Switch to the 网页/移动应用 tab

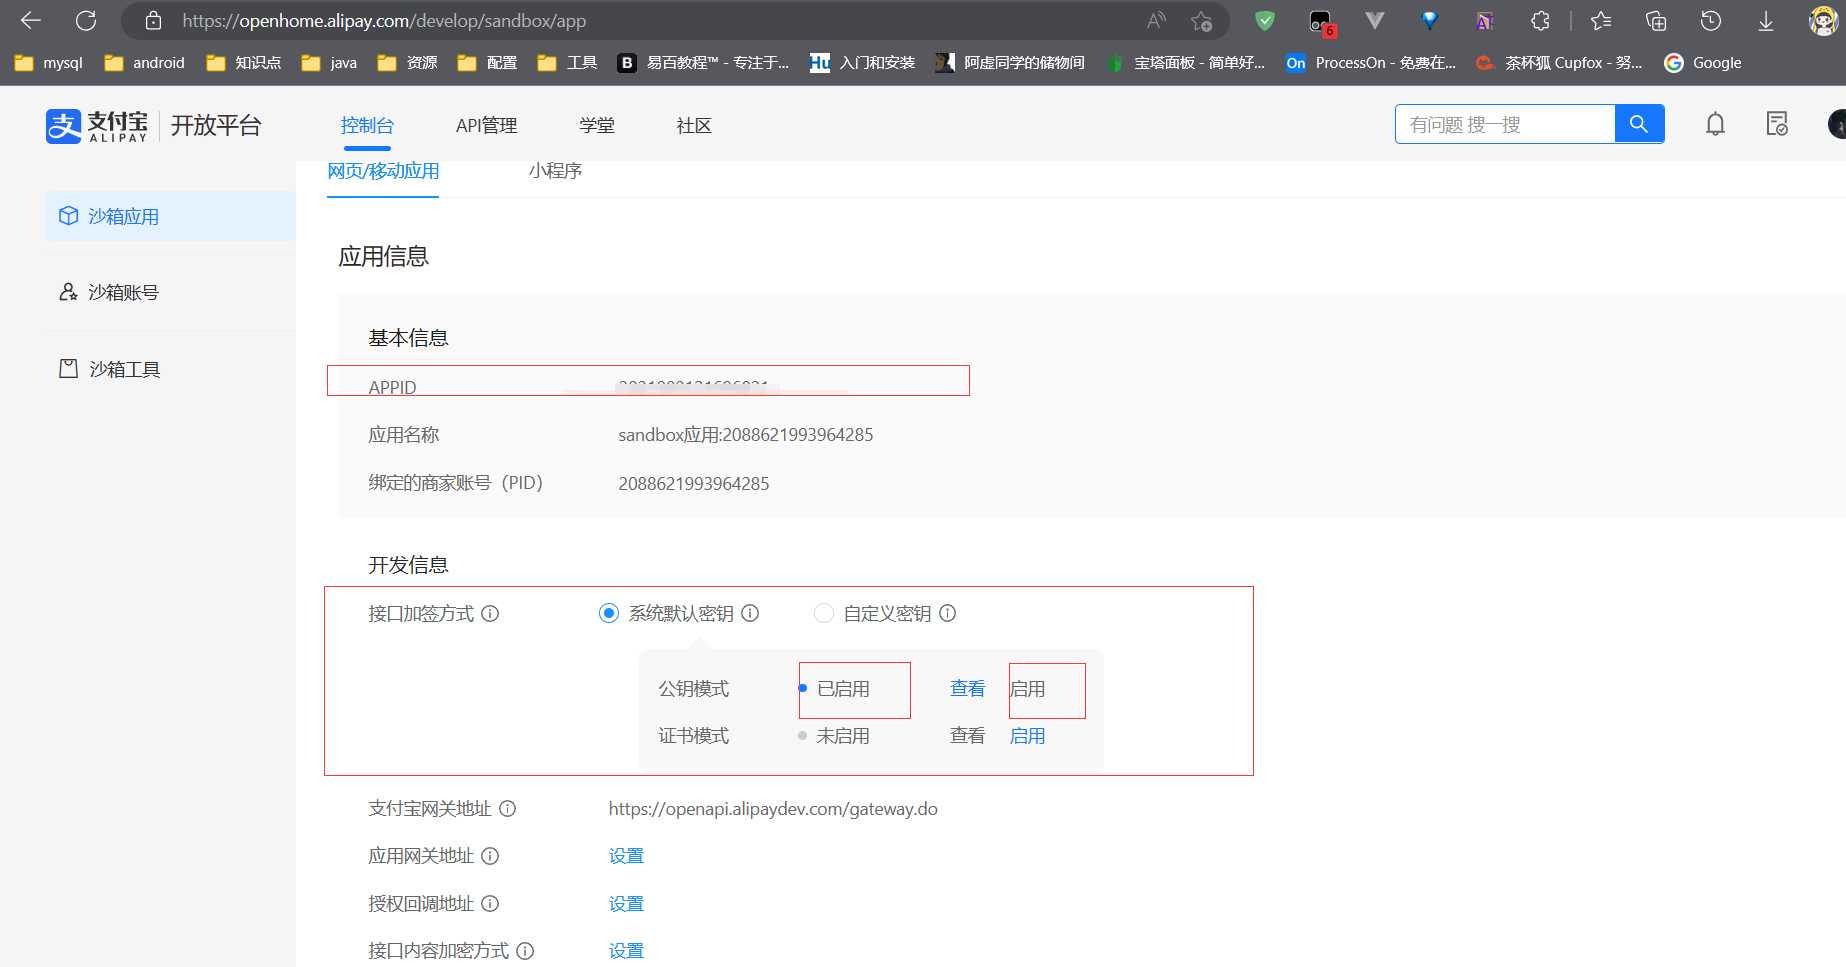(x=383, y=171)
